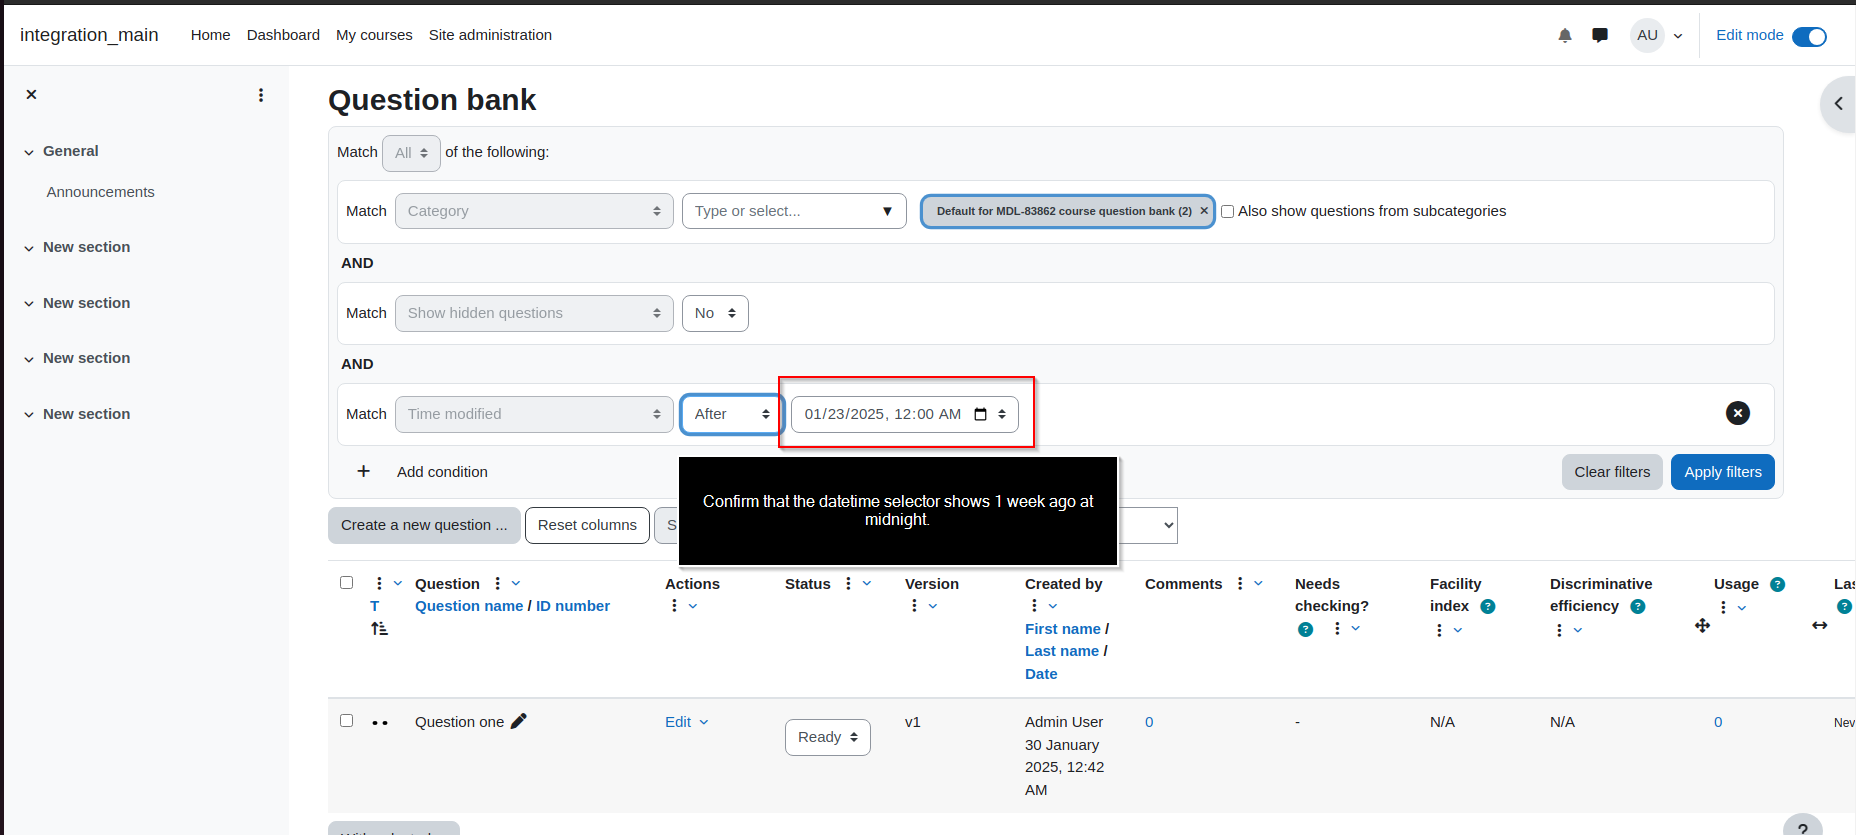Open the AU user menu

[1657, 35]
